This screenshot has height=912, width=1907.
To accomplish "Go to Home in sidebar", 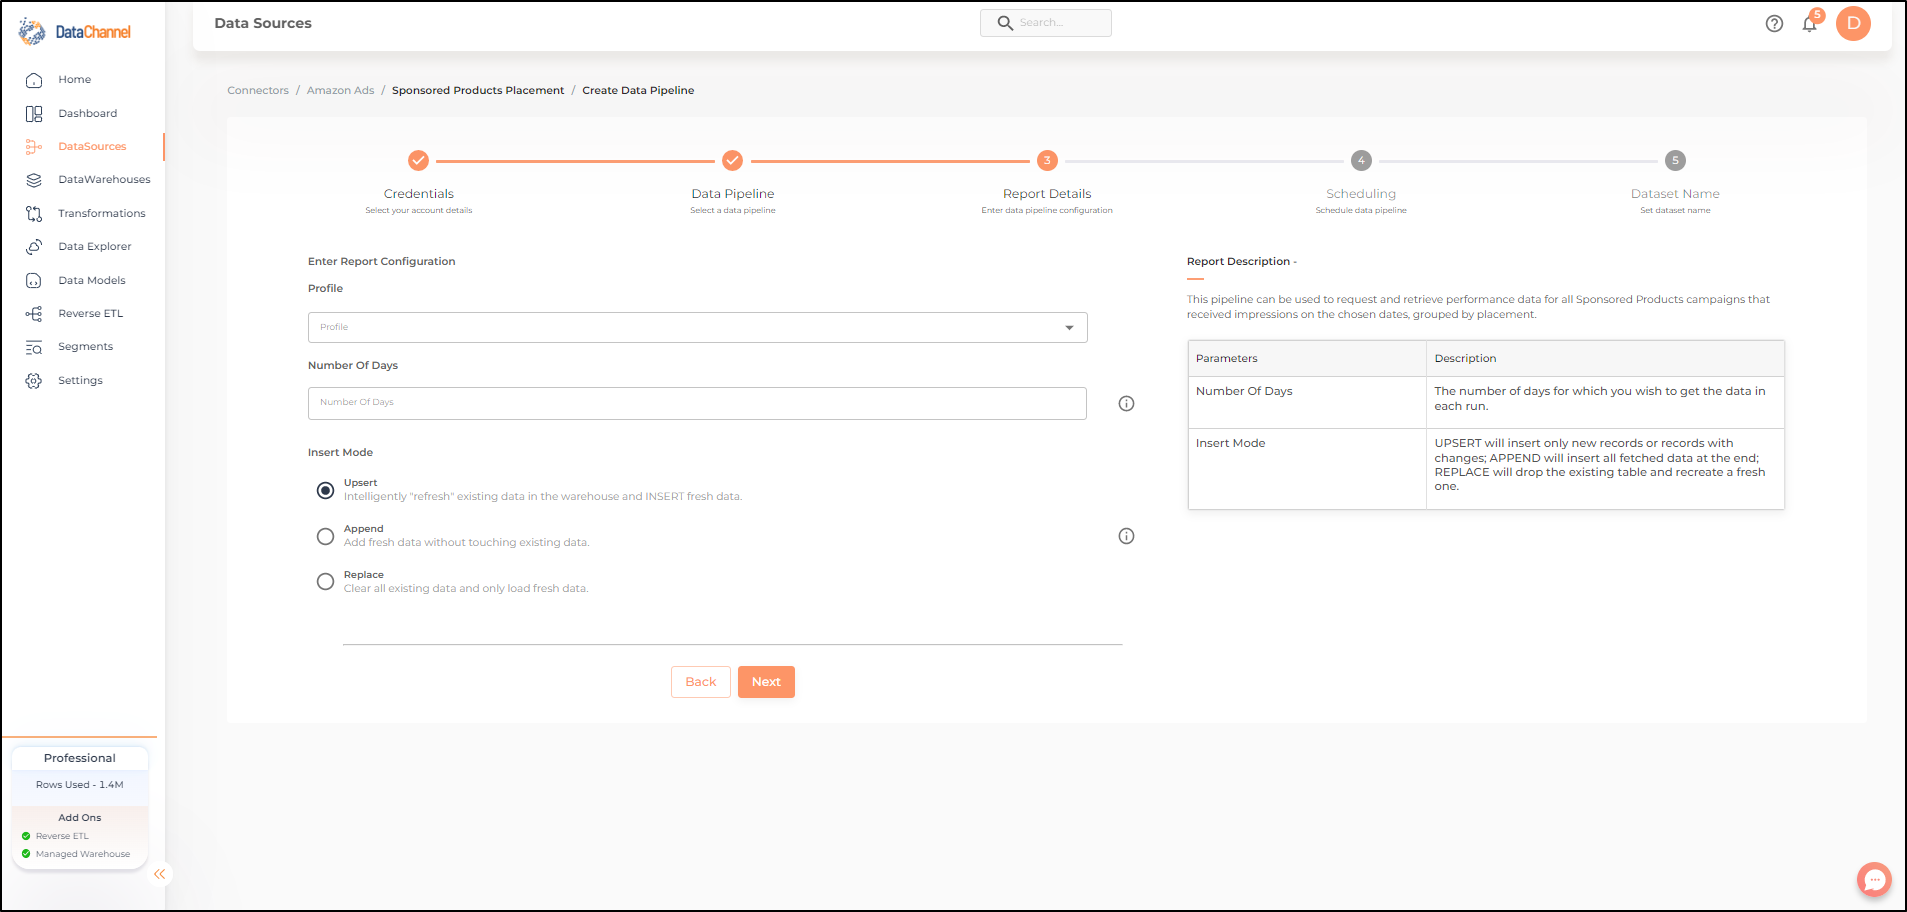I will pos(74,80).
